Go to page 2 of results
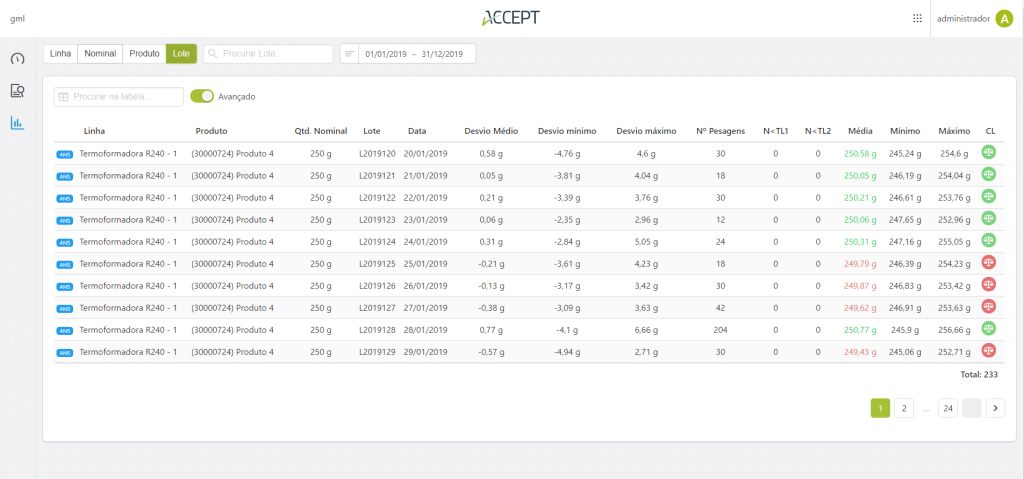The image size is (1024, 479). [902, 408]
